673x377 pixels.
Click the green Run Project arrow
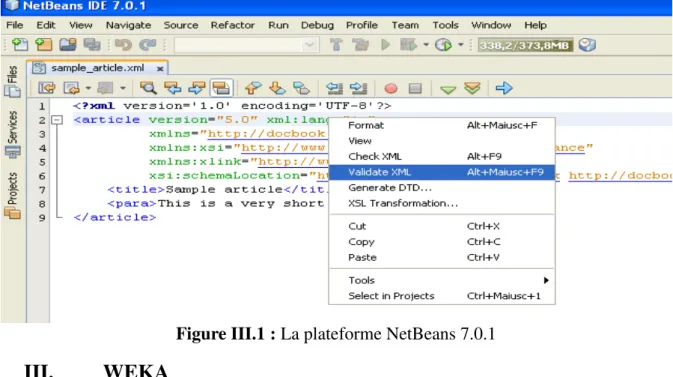[x=385, y=45]
